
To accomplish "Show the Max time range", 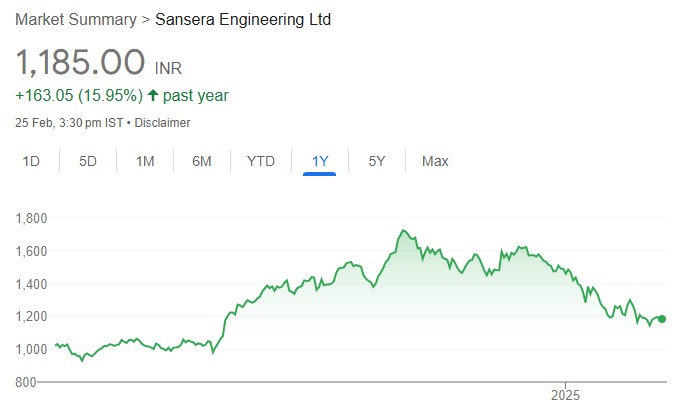I will 435,161.
